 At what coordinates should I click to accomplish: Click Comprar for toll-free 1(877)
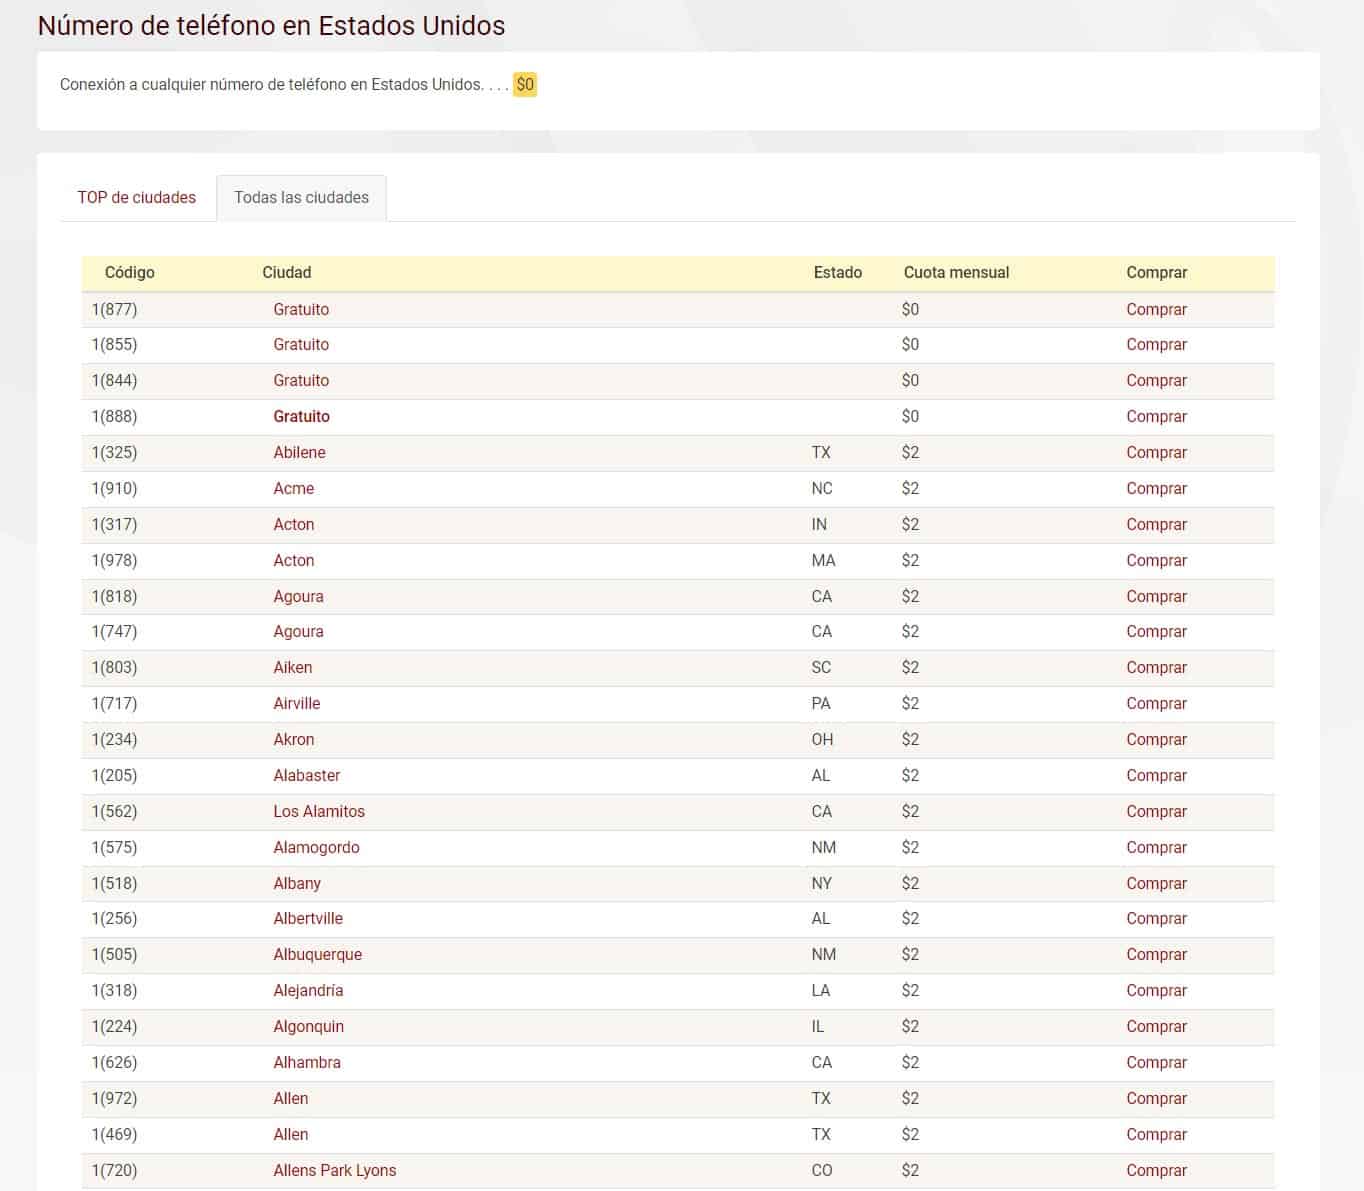1156,309
